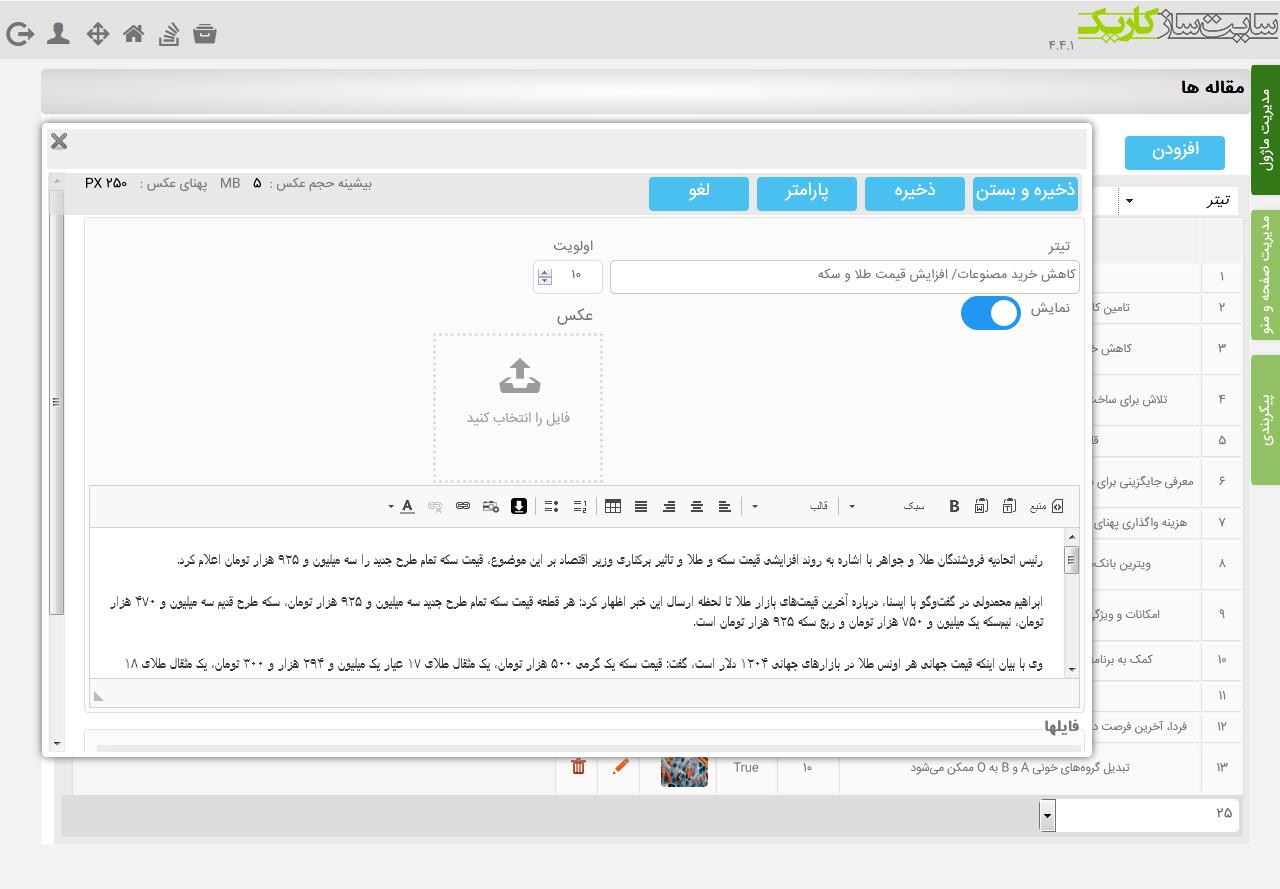Click the افزودن add button
This screenshot has height=889, width=1280.
point(1175,152)
